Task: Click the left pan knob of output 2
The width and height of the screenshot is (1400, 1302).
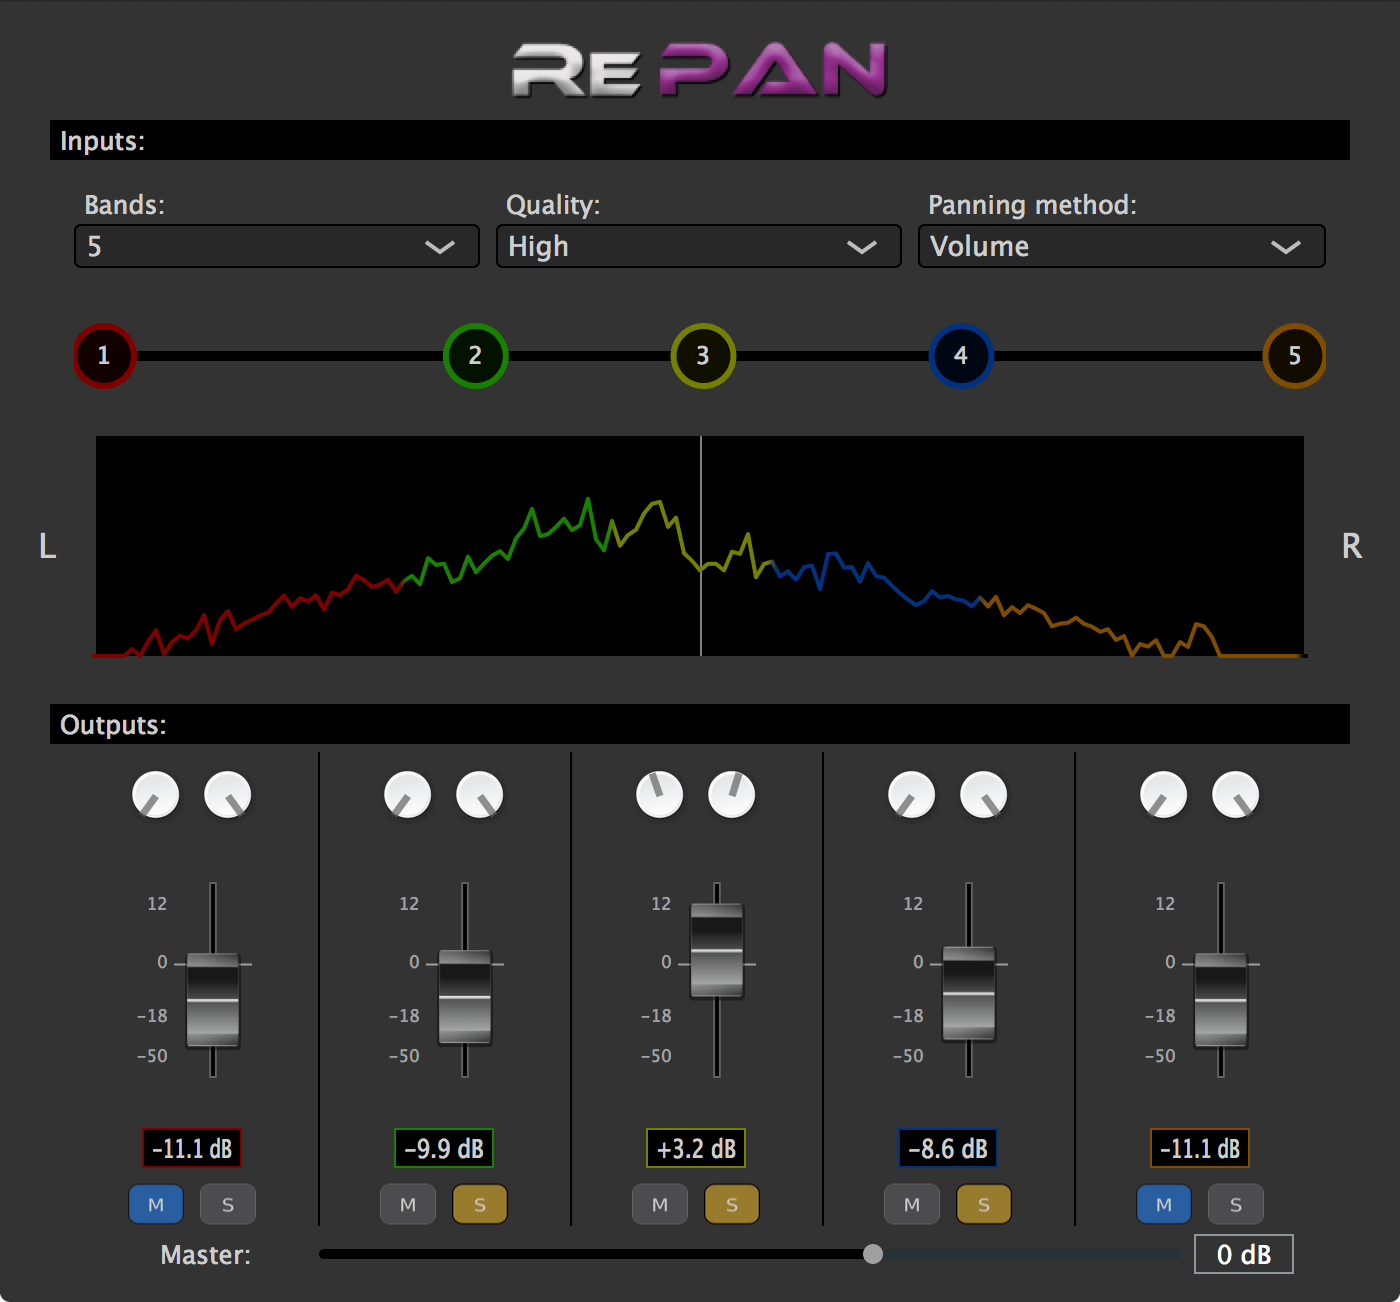Action: click(x=408, y=795)
